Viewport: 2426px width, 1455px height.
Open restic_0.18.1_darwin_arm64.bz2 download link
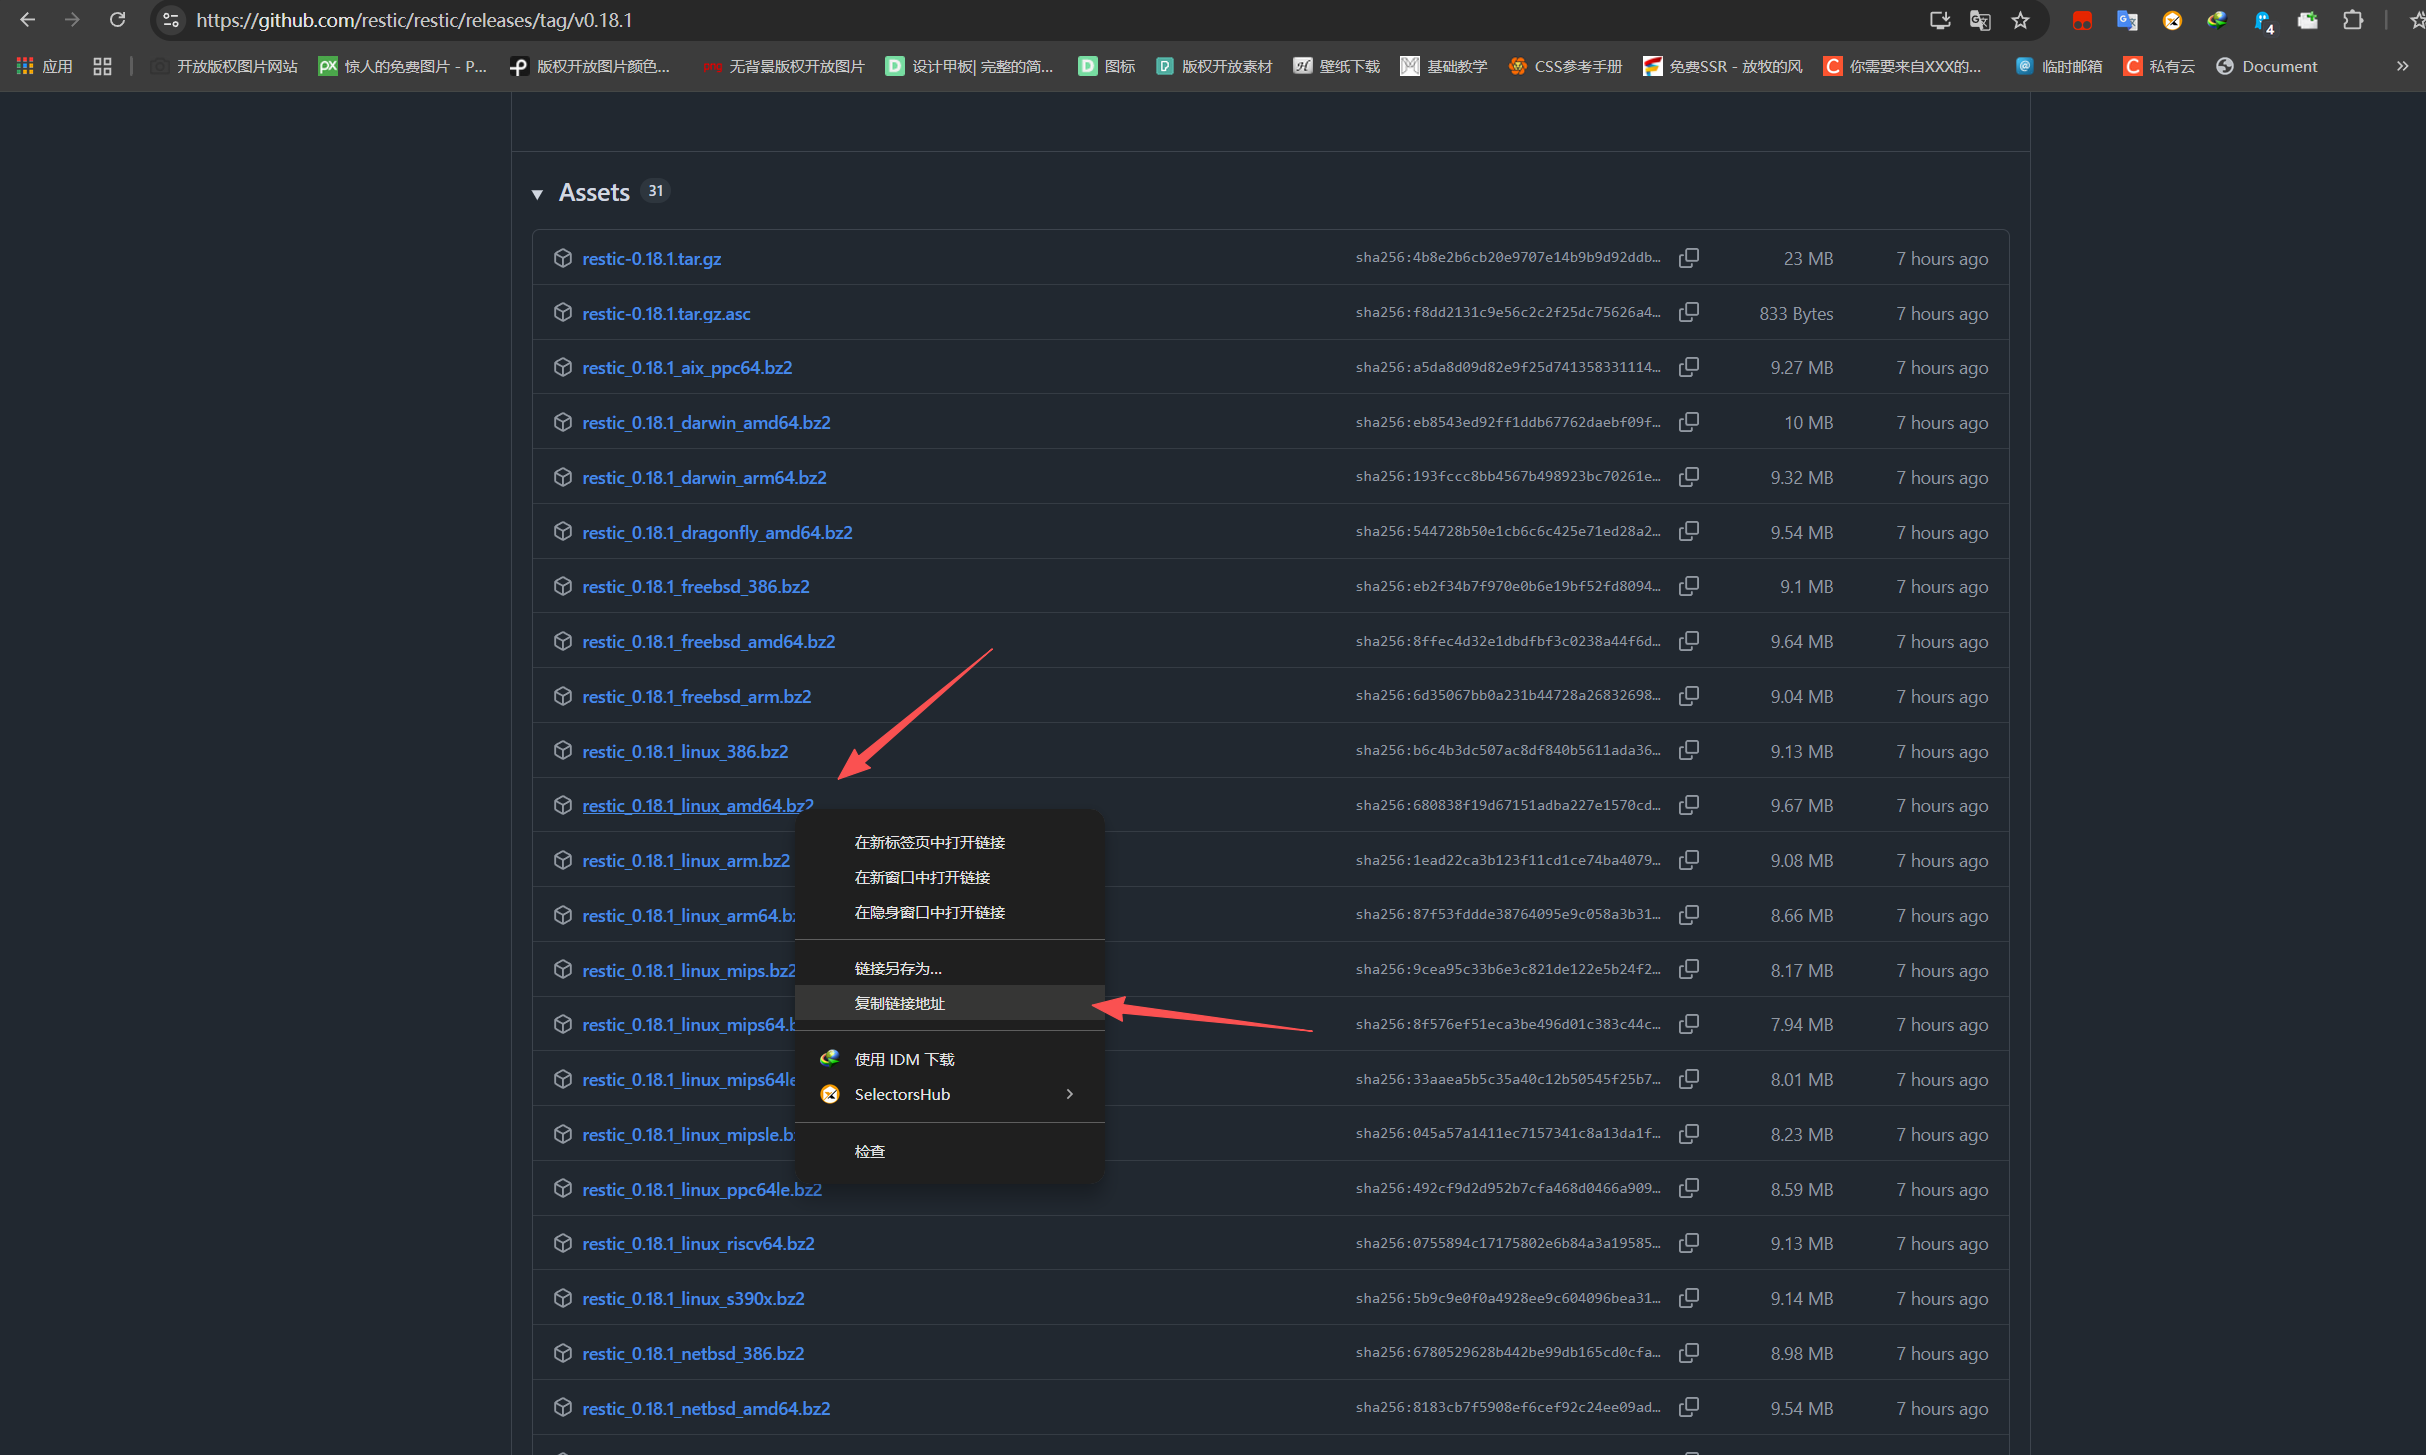tap(704, 477)
